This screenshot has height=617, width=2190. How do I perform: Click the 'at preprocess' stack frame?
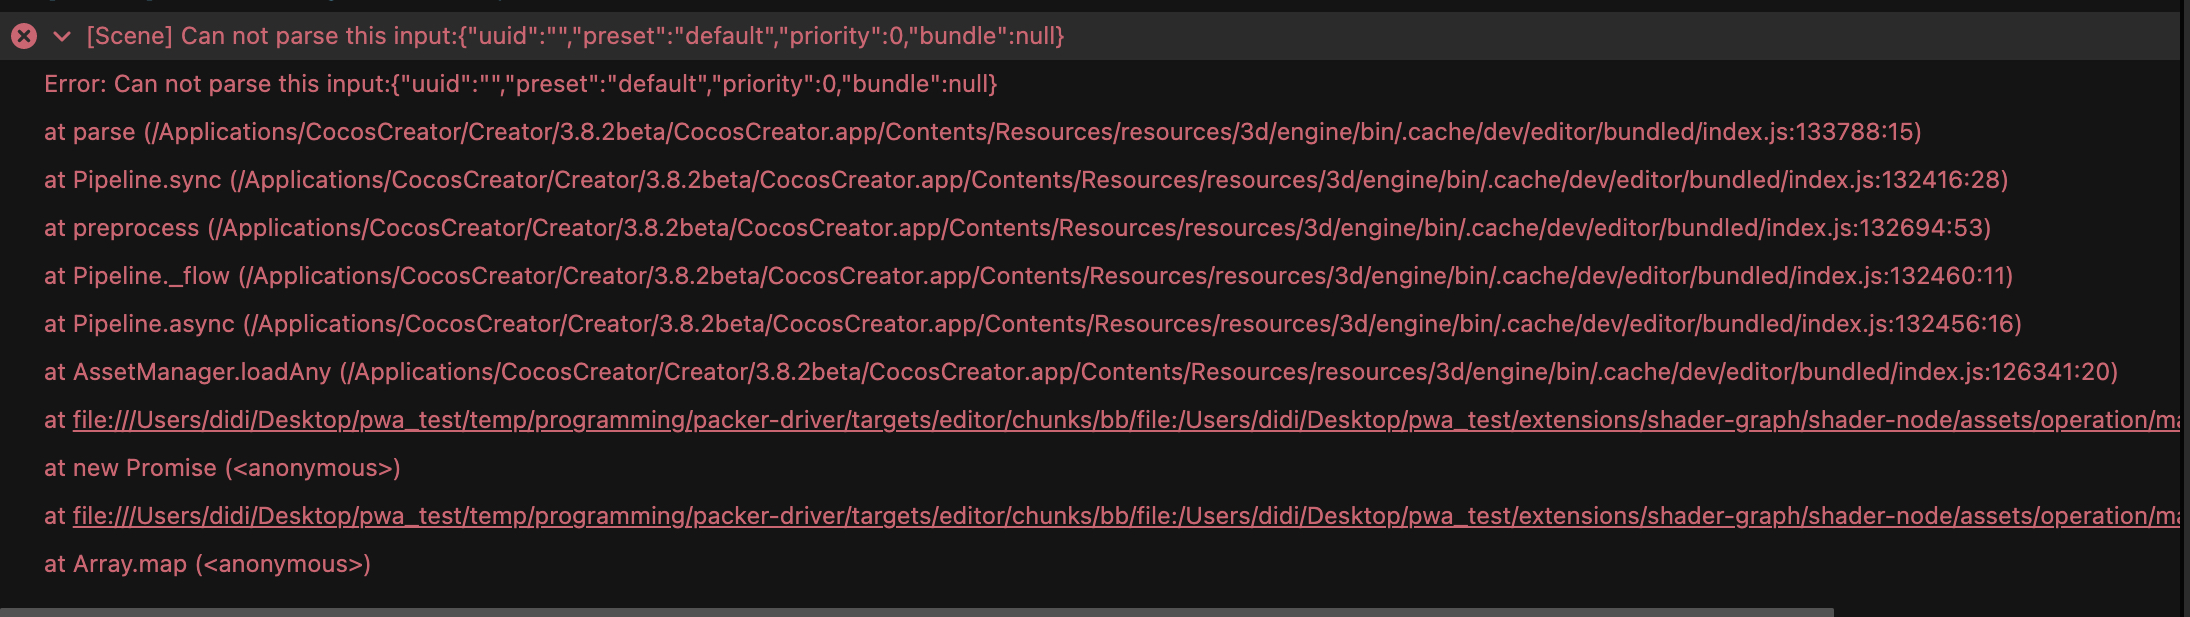[x=122, y=228]
